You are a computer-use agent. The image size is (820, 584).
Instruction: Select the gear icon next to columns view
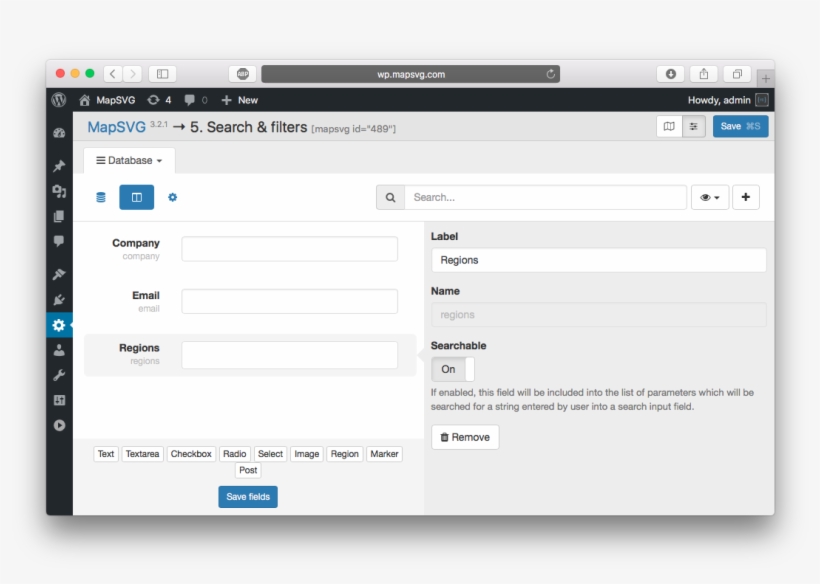tap(171, 197)
